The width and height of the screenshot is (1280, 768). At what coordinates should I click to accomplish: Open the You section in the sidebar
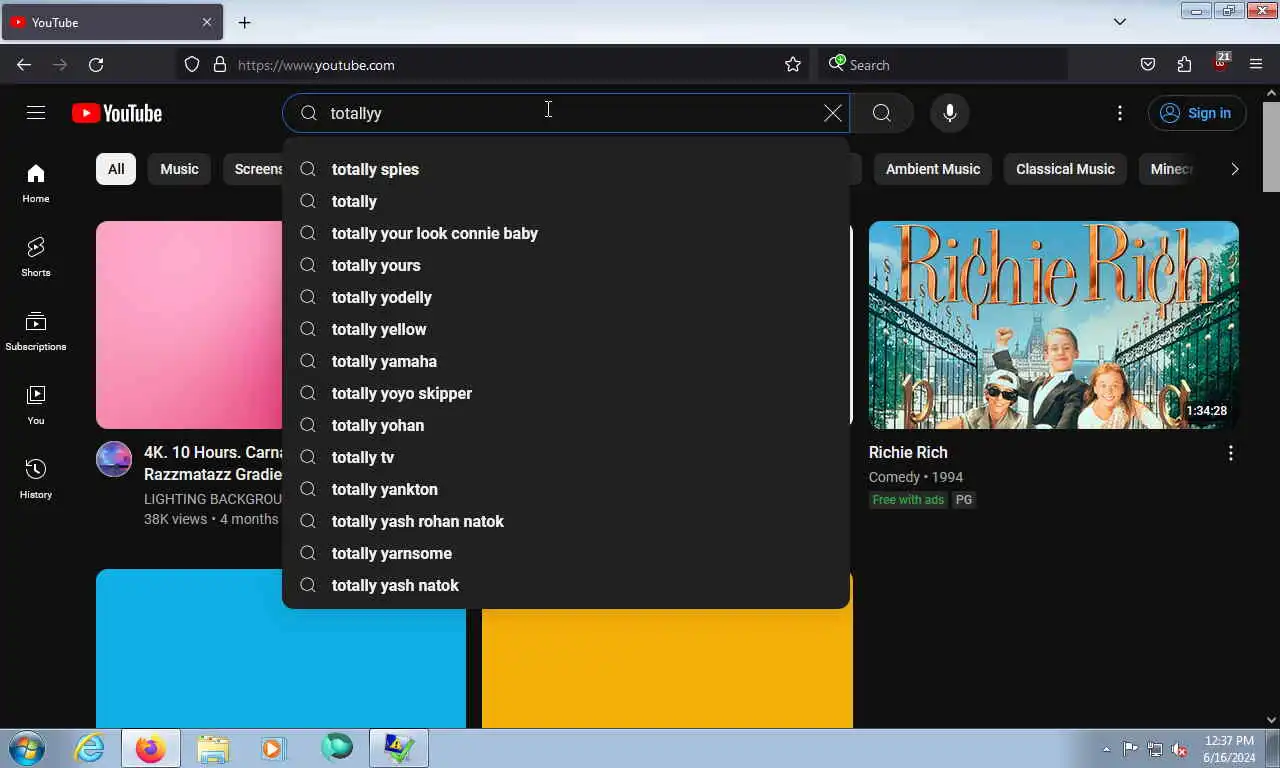36,405
